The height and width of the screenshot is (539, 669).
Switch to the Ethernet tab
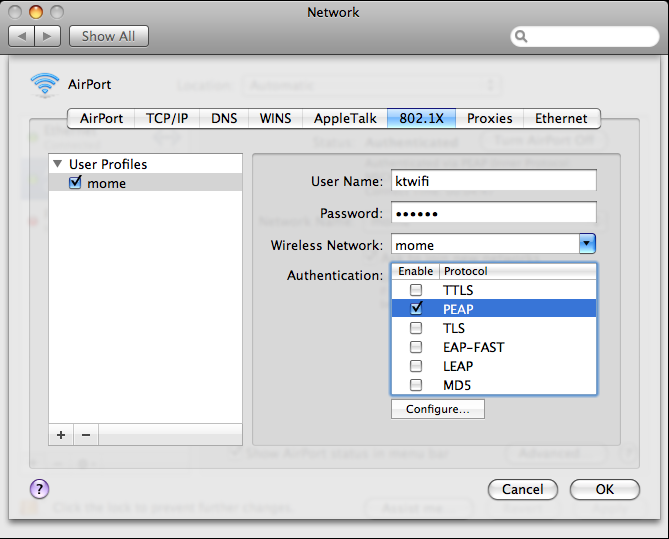[561, 118]
